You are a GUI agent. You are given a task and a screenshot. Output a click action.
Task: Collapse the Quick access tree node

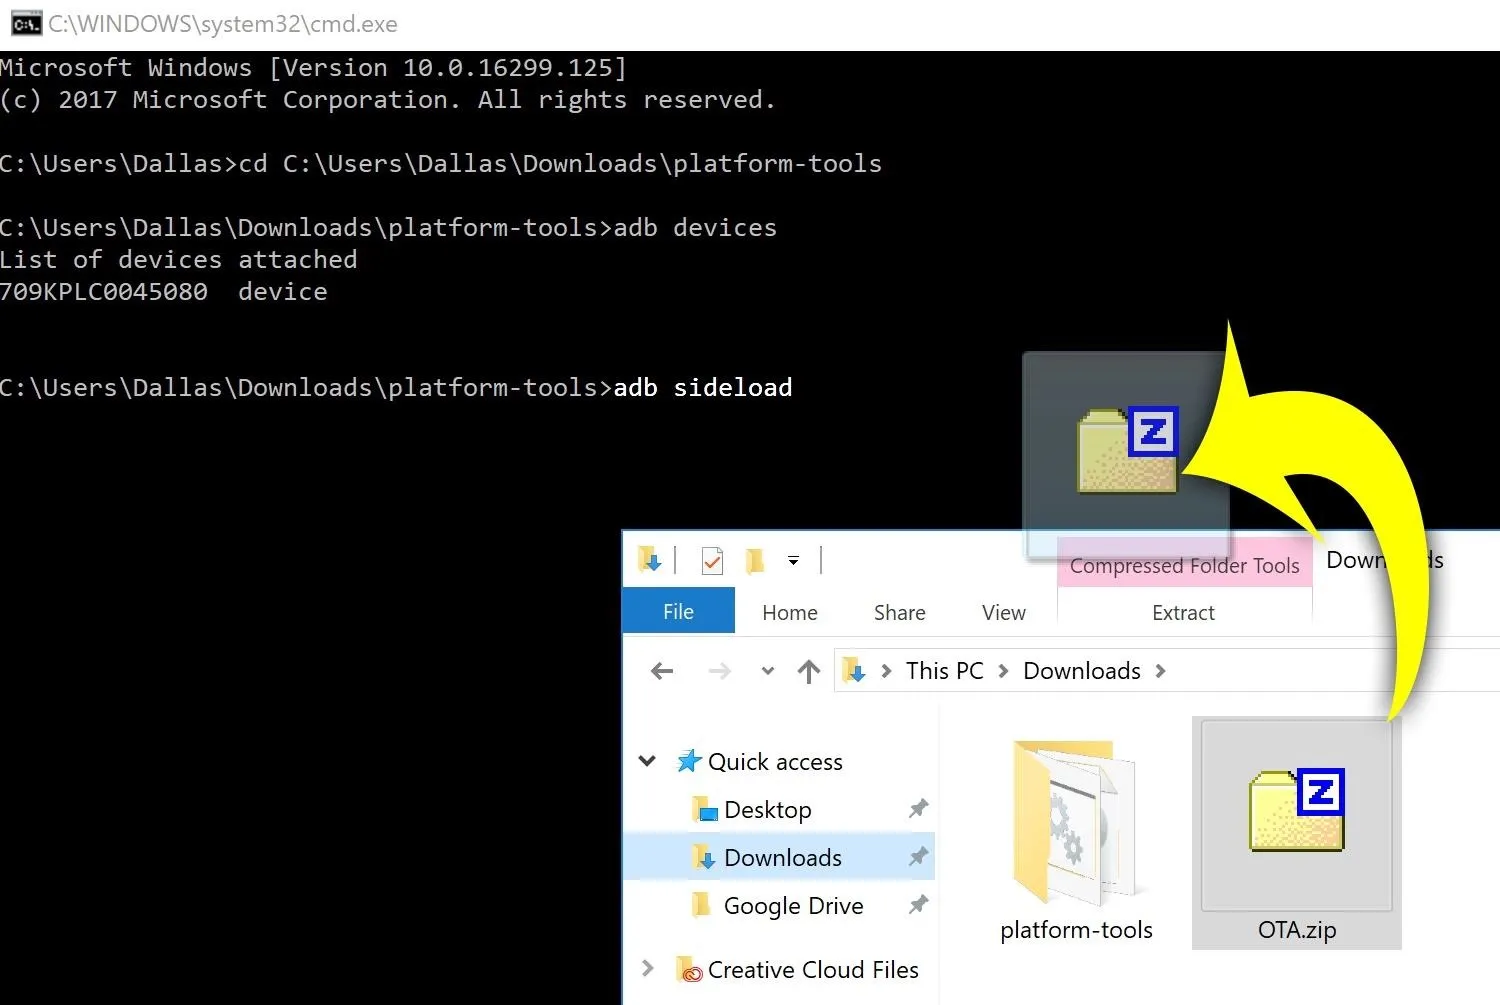(x=648, y=761)
